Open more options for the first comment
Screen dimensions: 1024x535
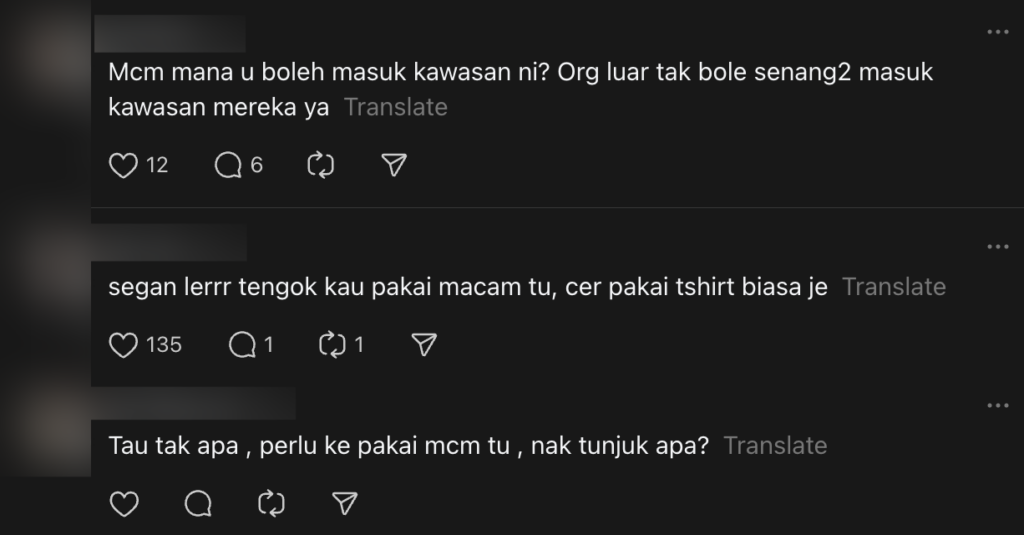tap(997, 32)
